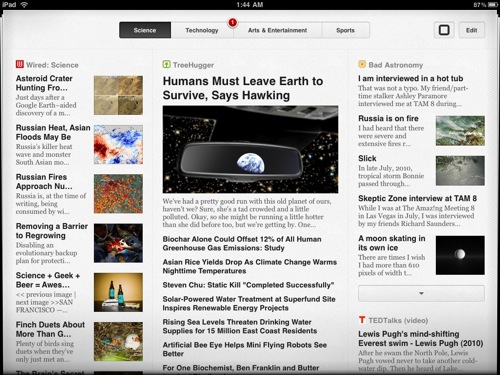Open 'Russian Fires Approach Nu...' headline
This screenshot has width=500, height=375.
pos(44,182)
